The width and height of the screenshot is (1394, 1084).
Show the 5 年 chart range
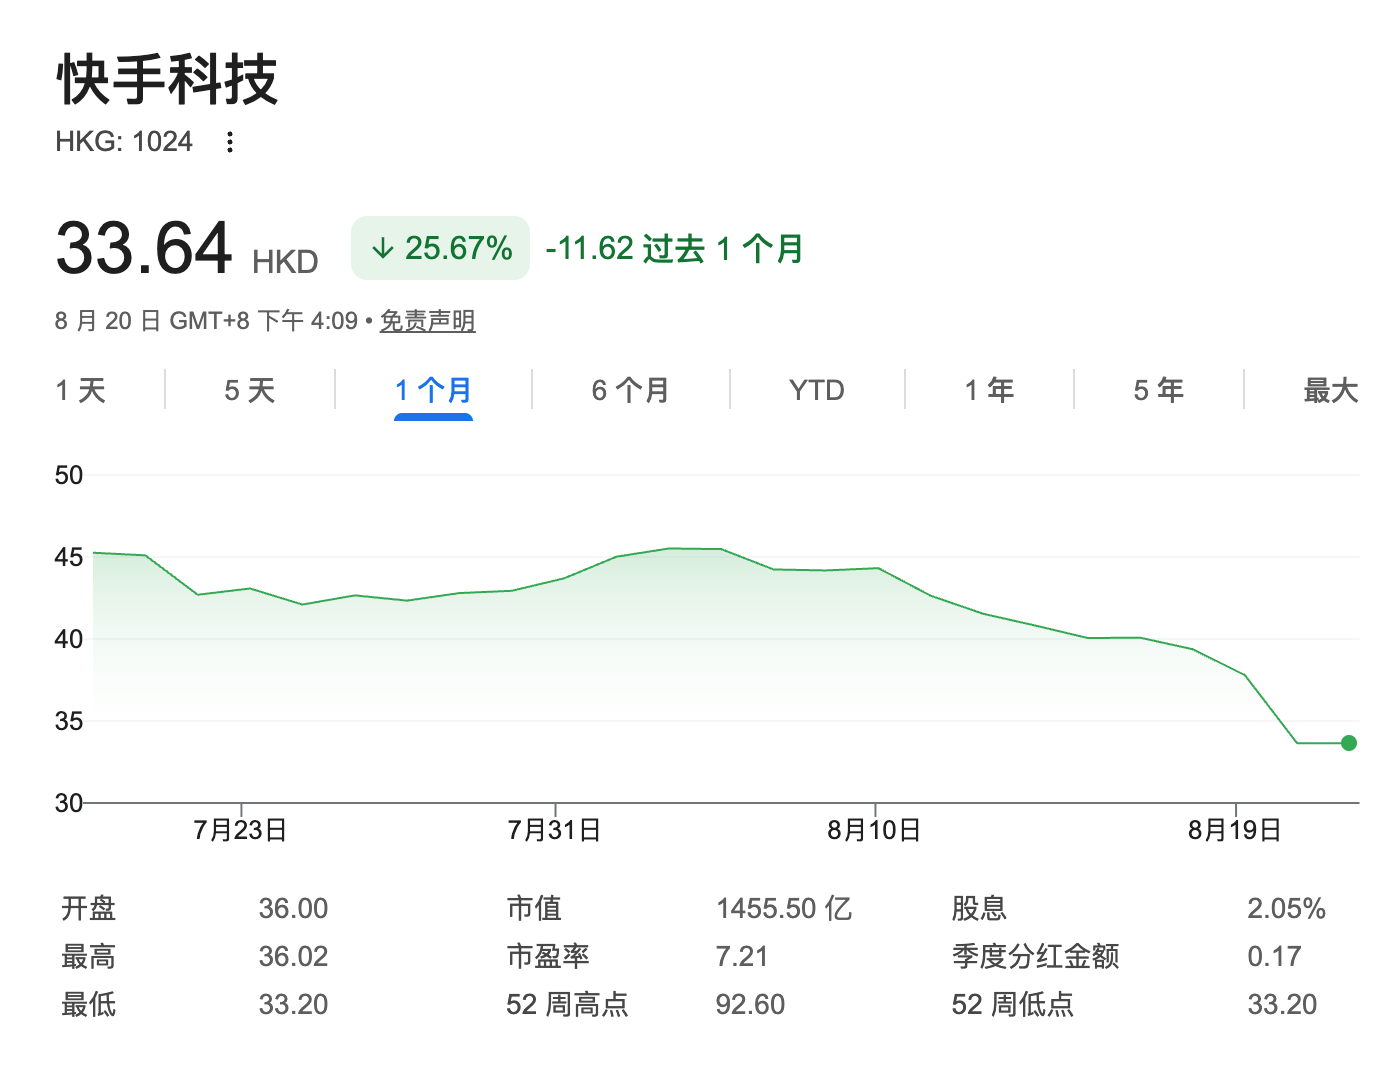pos(1159,390)
